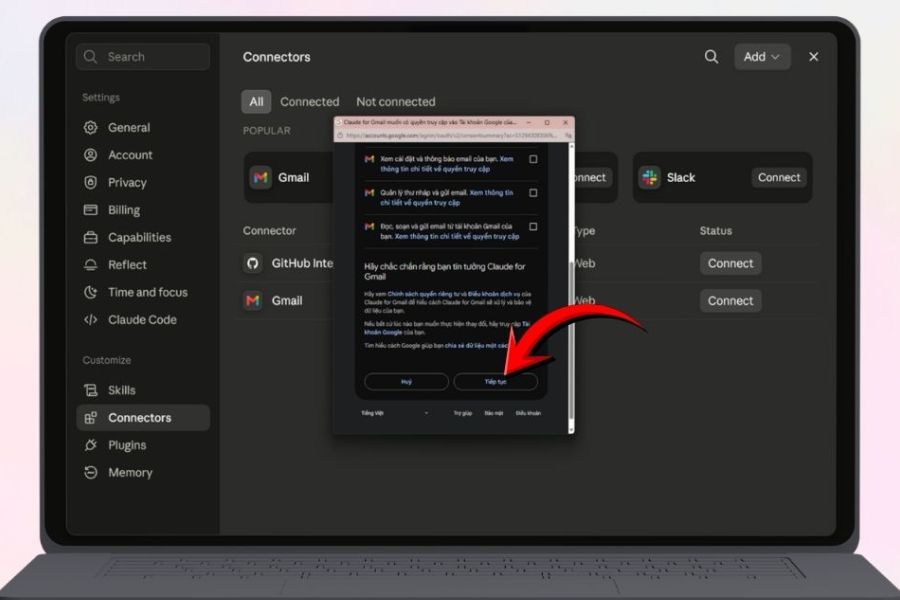900x600 pixels.
Task: Click the sidebar Search field
Action: (143, 56)
